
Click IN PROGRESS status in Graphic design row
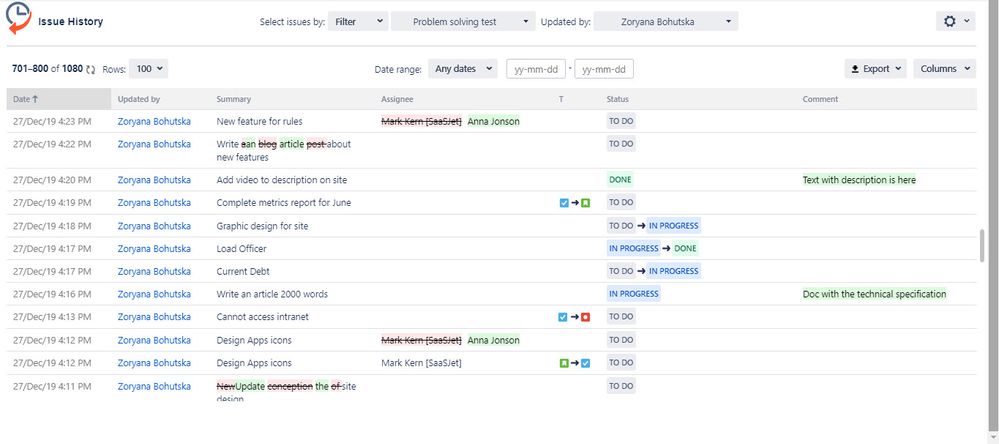tap(673, 226)
